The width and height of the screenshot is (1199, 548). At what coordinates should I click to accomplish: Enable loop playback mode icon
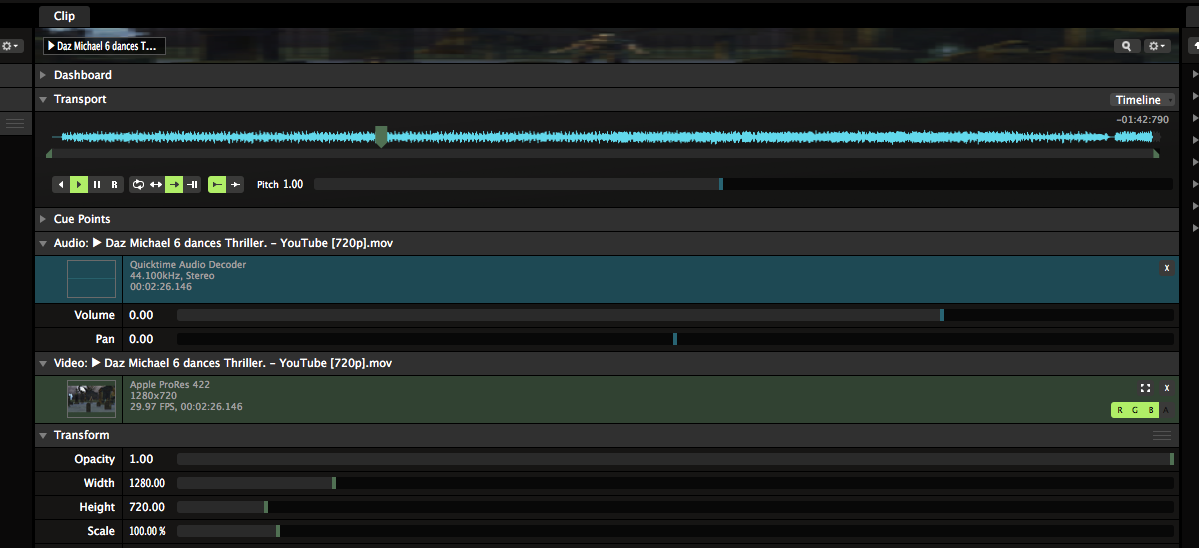click(138, 185)
